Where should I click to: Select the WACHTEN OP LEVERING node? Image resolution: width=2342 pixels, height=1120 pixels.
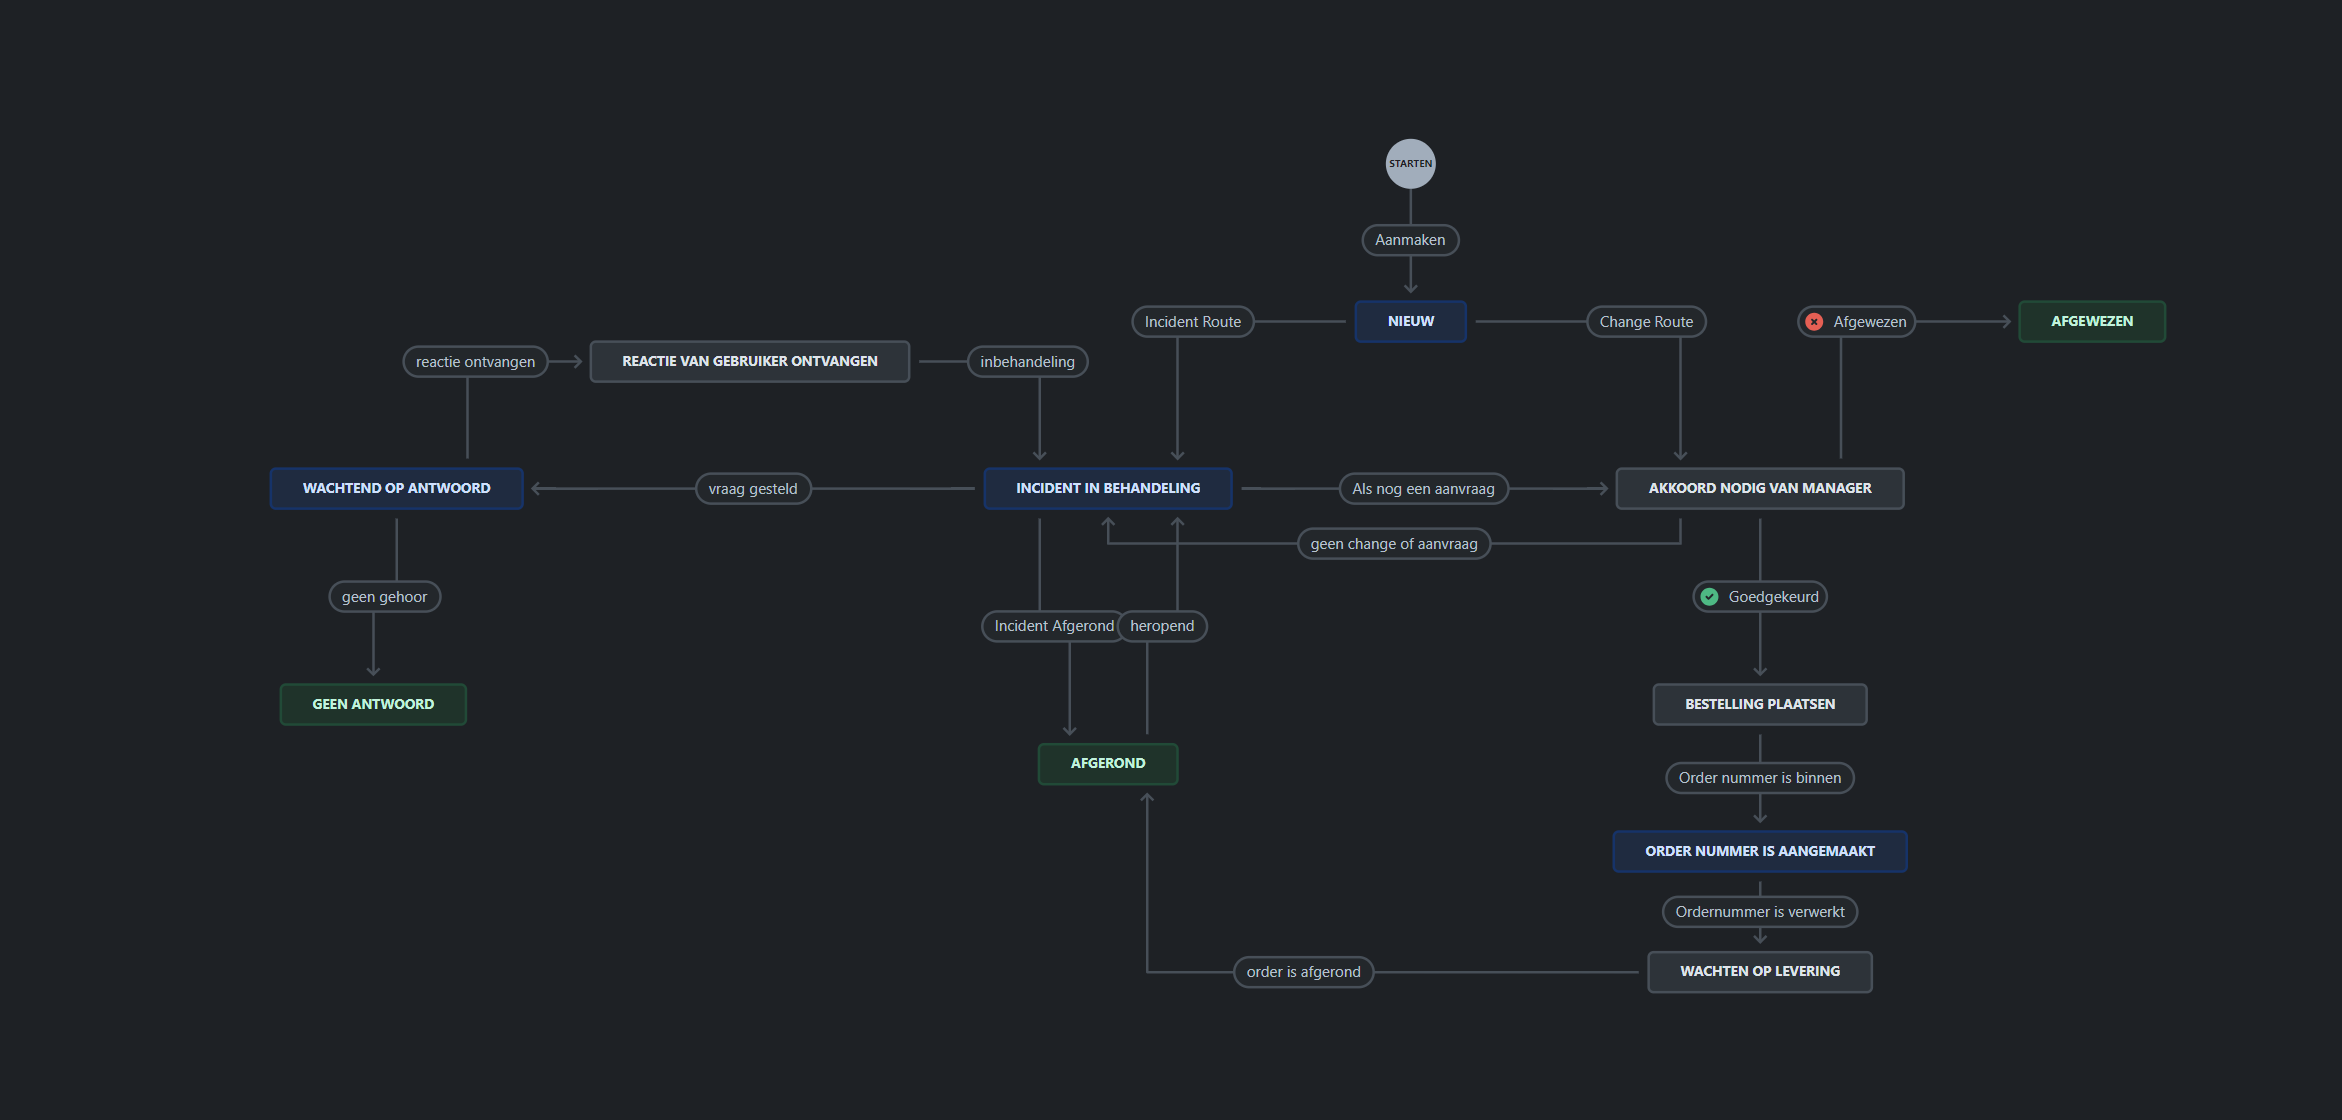tap(1759, 971)
